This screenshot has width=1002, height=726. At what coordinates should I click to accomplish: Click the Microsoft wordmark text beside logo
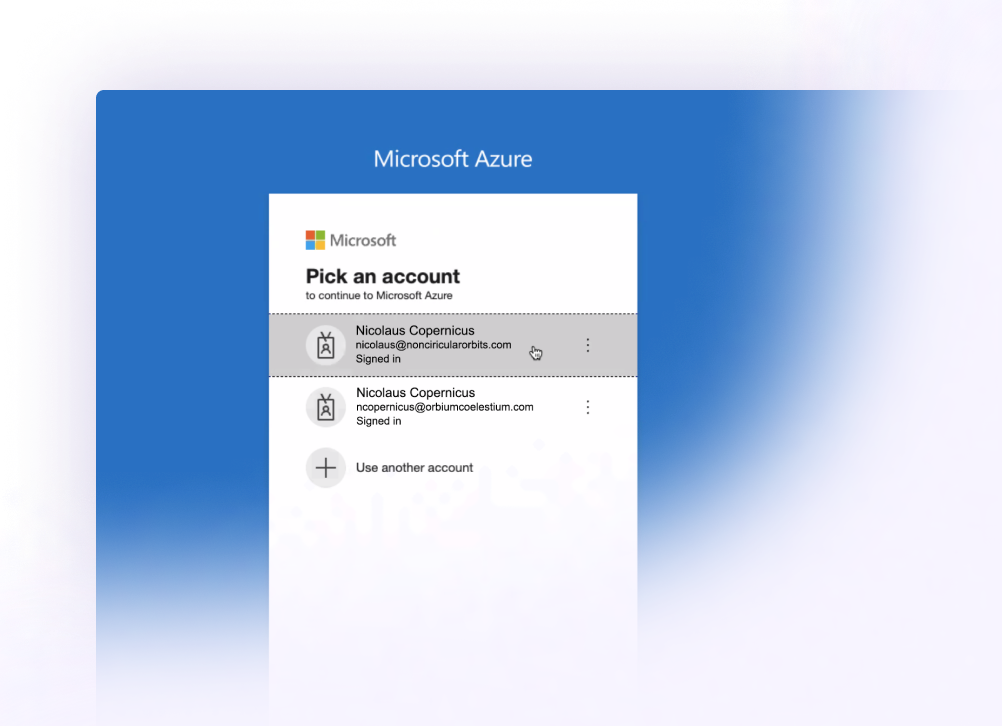[x=363, y=240]
